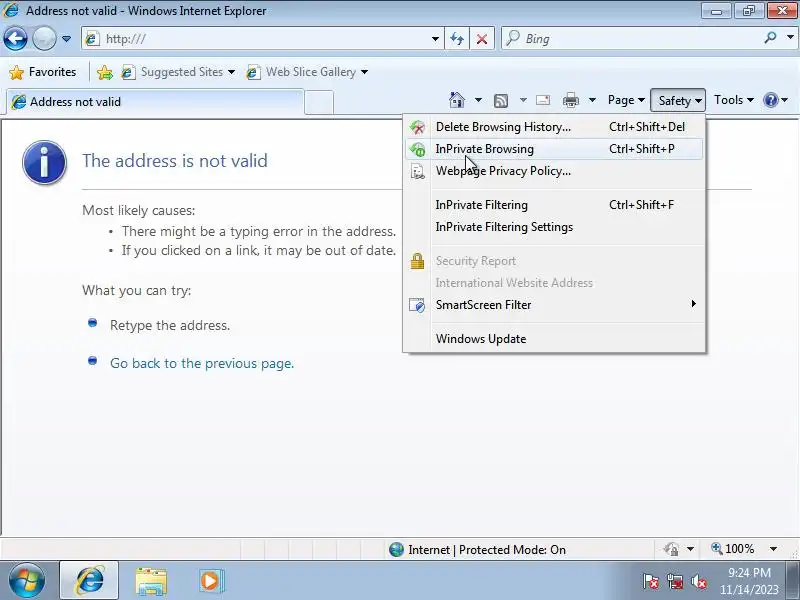
Task: Click the search magnifier button
Action: [770, 38]
